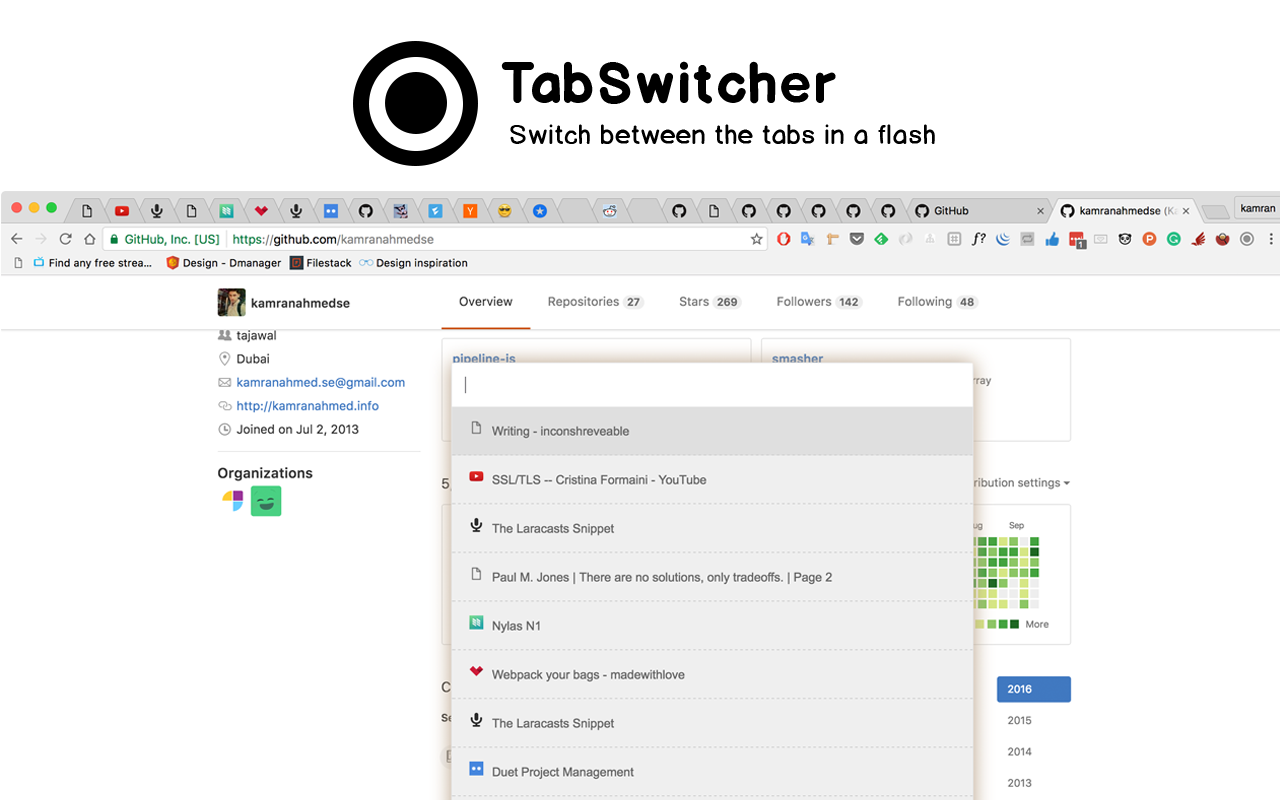Switch to the sunglasses emoji browser tab
The image size is (1280, 800).
pos(505,211)
